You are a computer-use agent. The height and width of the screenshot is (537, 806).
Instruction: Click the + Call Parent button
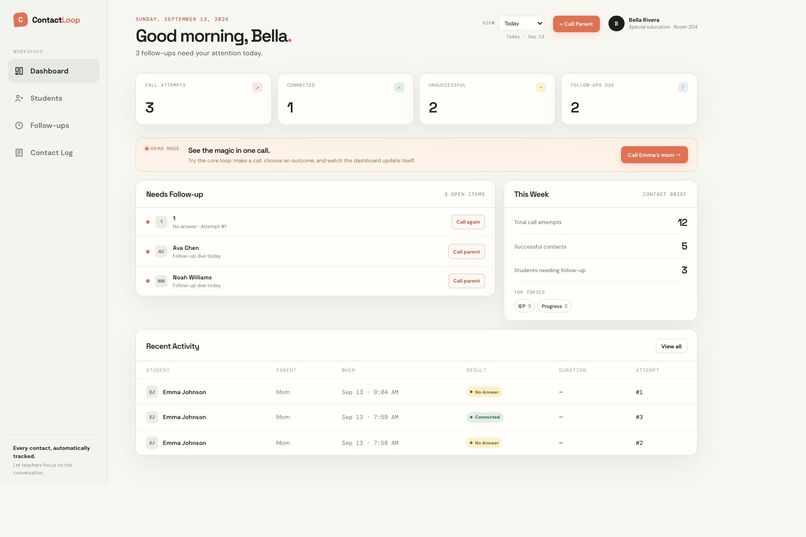point(576,24)
